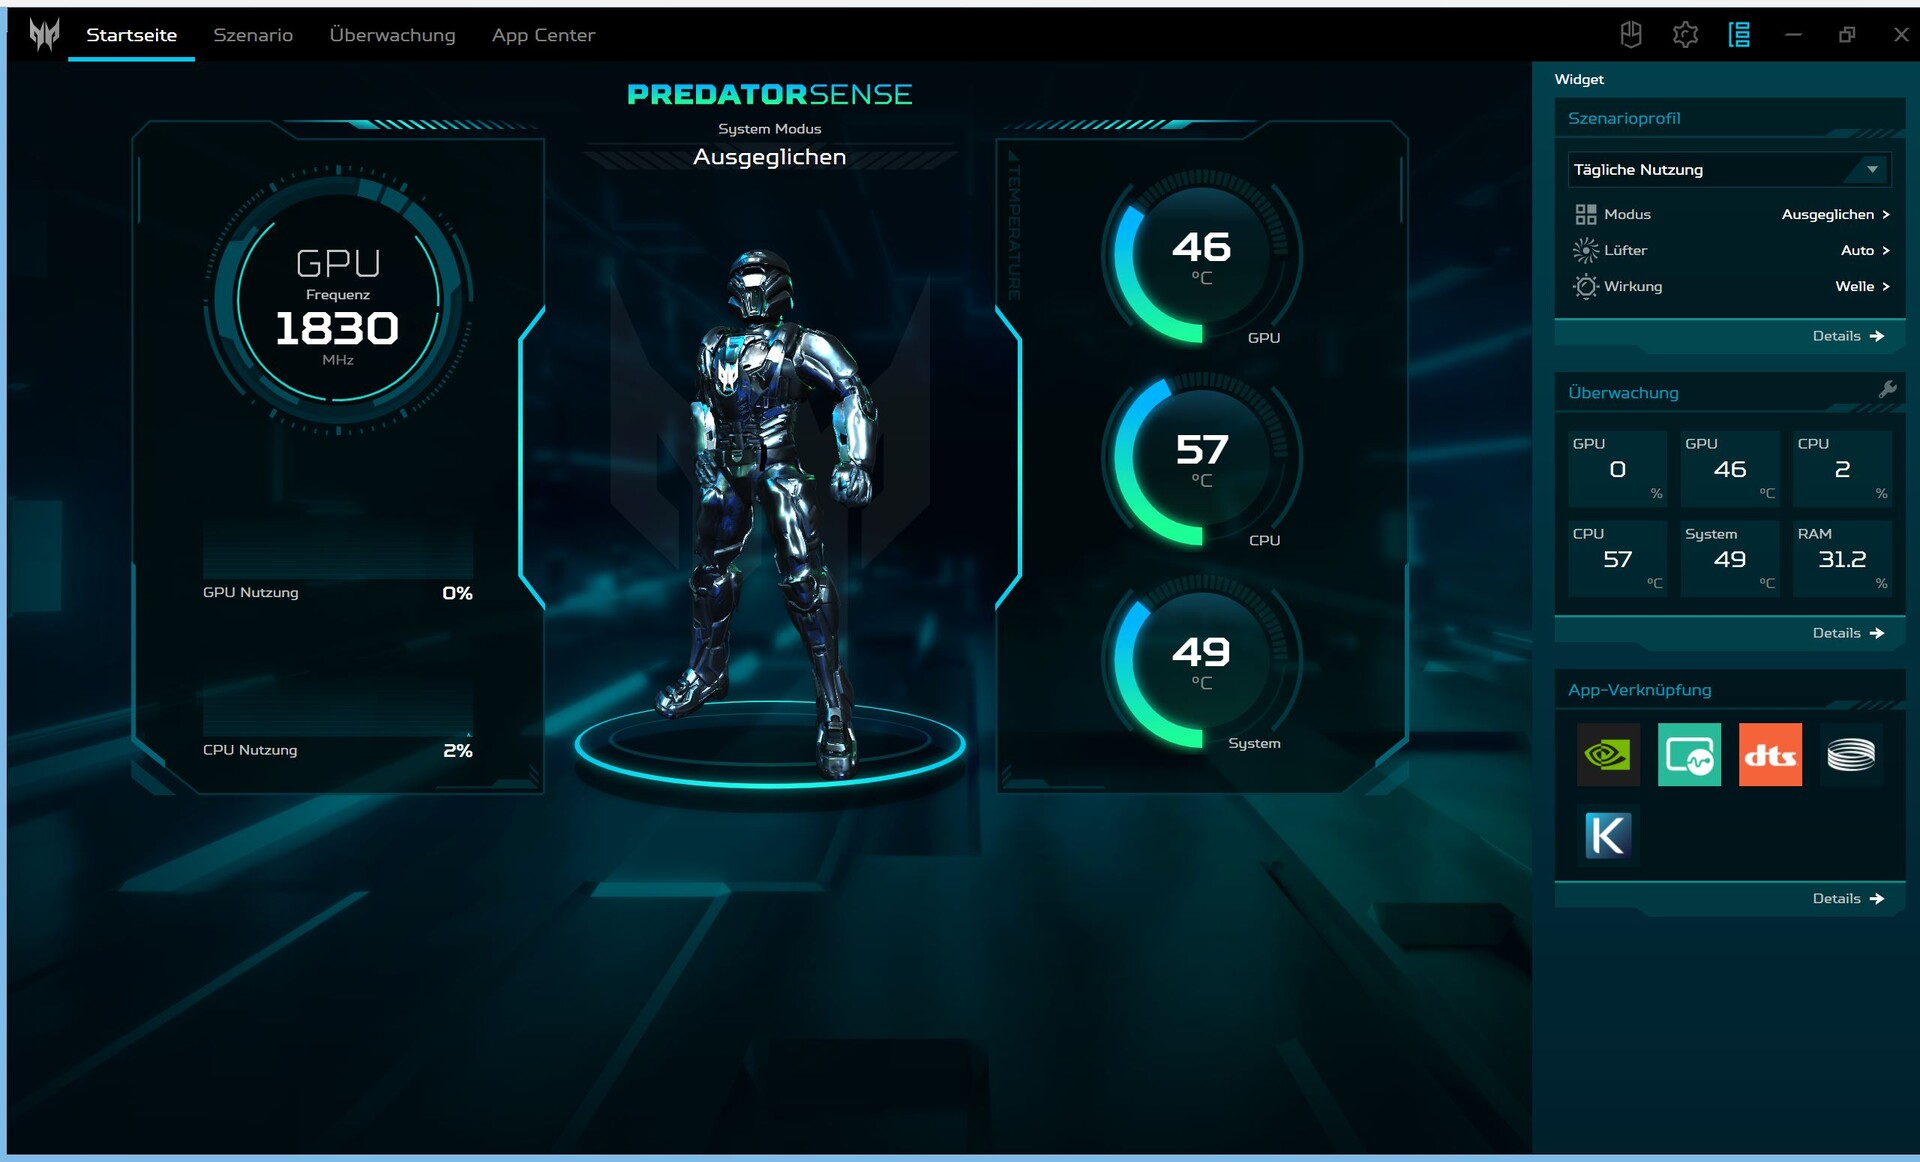Open the settings gear in title bar
The height and width of the screenshot is (1162, 1920).
point(1685,35)
